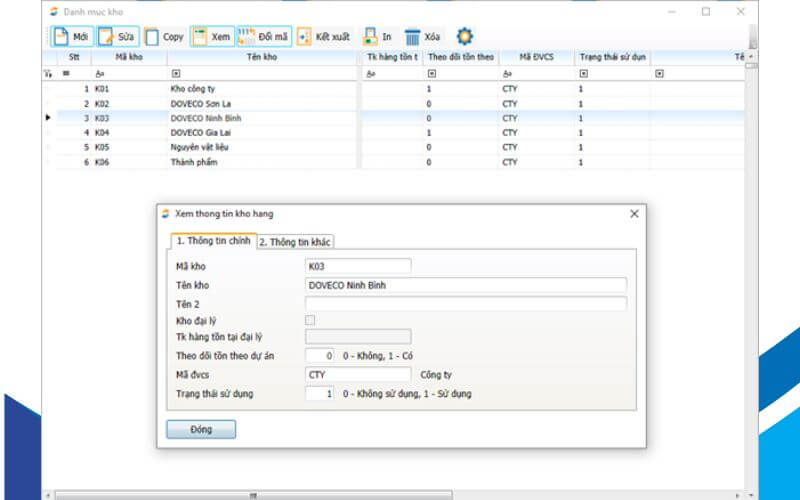Click the Xóa (Delete) trash icon

click(412, 37)
